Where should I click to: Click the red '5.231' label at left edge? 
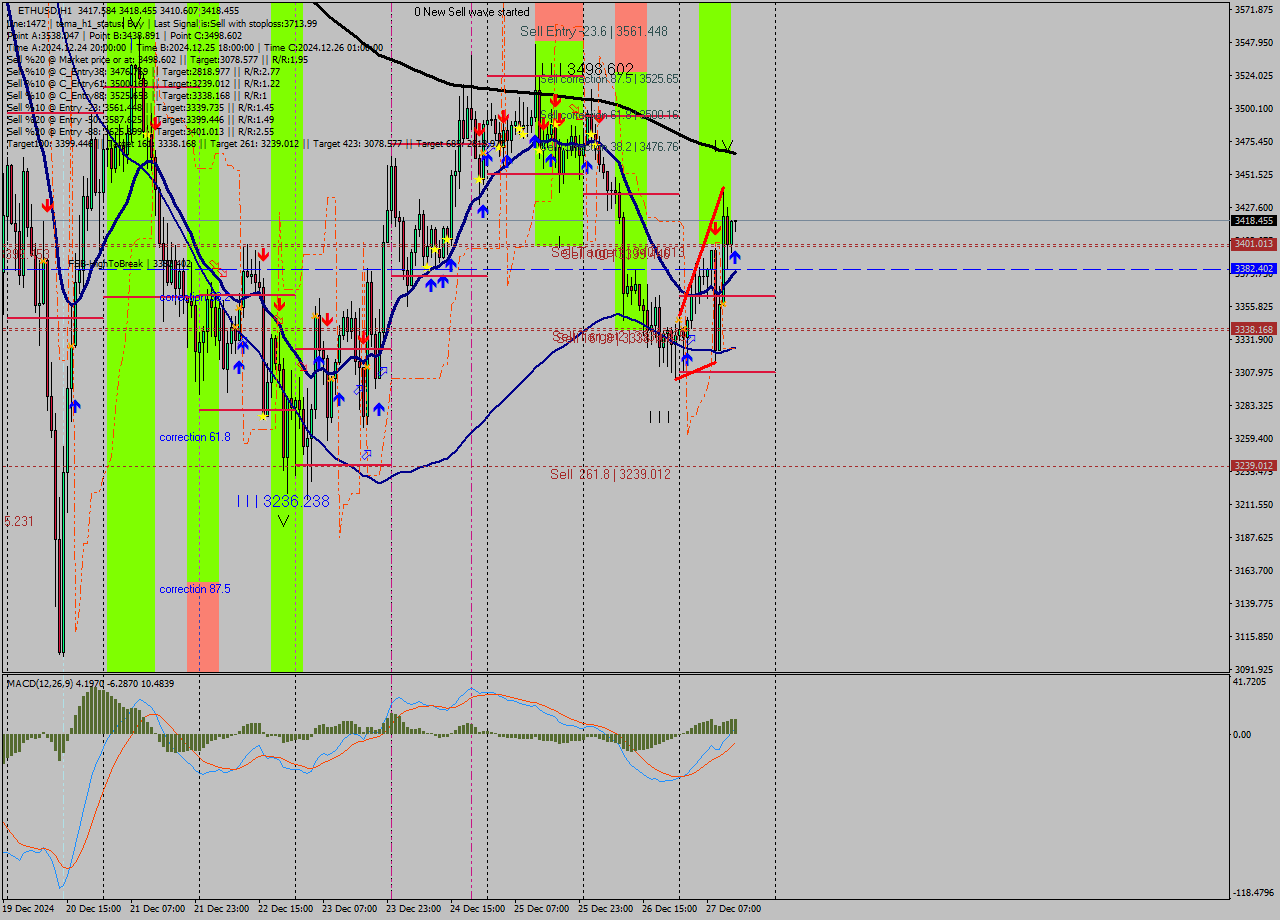[x=19, y=521]
